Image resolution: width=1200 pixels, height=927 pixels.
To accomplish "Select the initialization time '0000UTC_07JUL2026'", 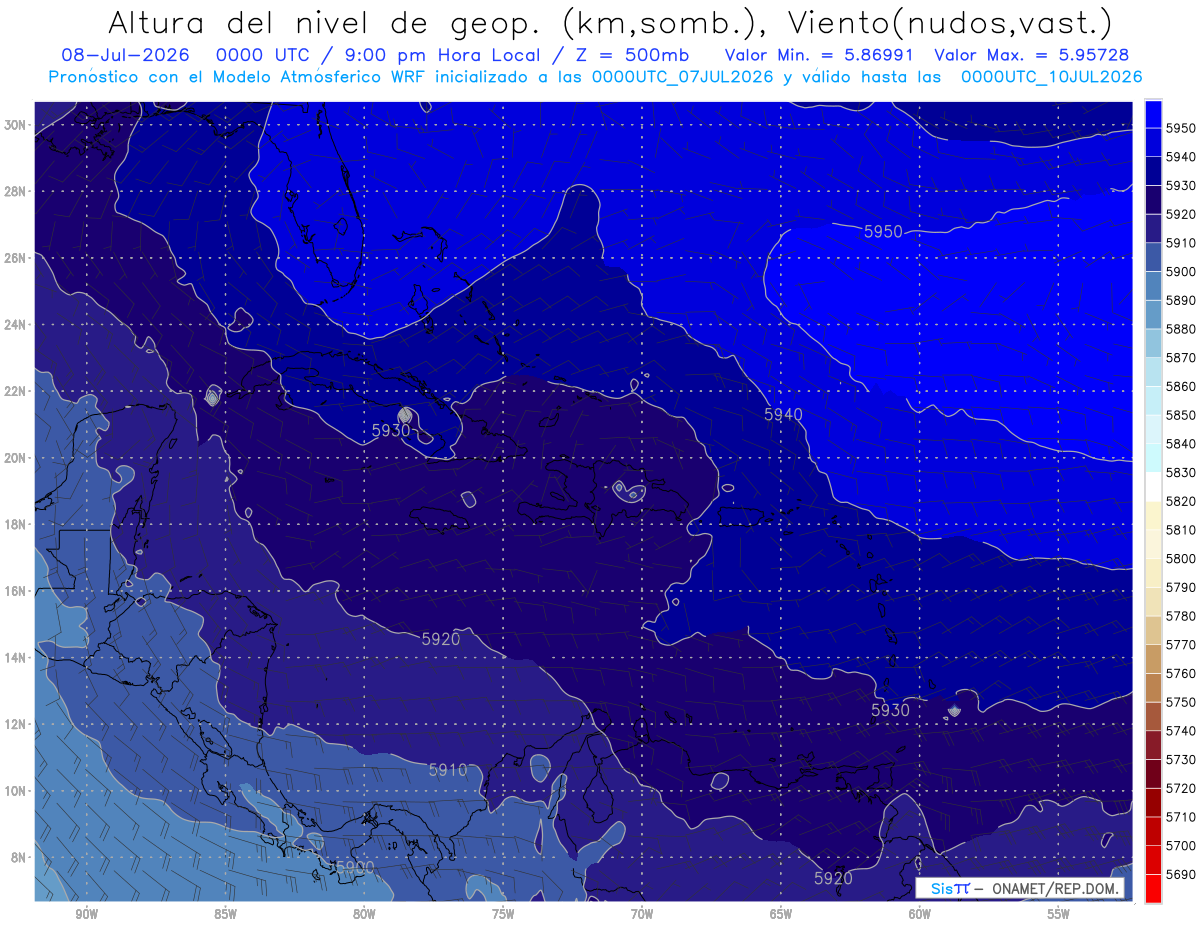I will pyautogui.click(x=683, y=76).
